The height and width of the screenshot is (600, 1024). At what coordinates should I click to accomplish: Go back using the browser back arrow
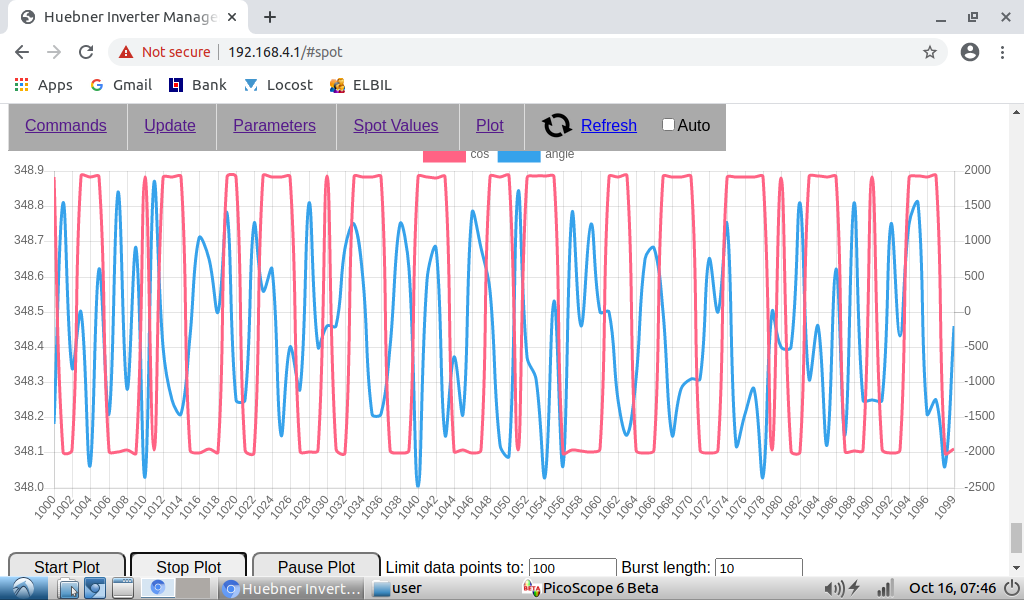22,52
